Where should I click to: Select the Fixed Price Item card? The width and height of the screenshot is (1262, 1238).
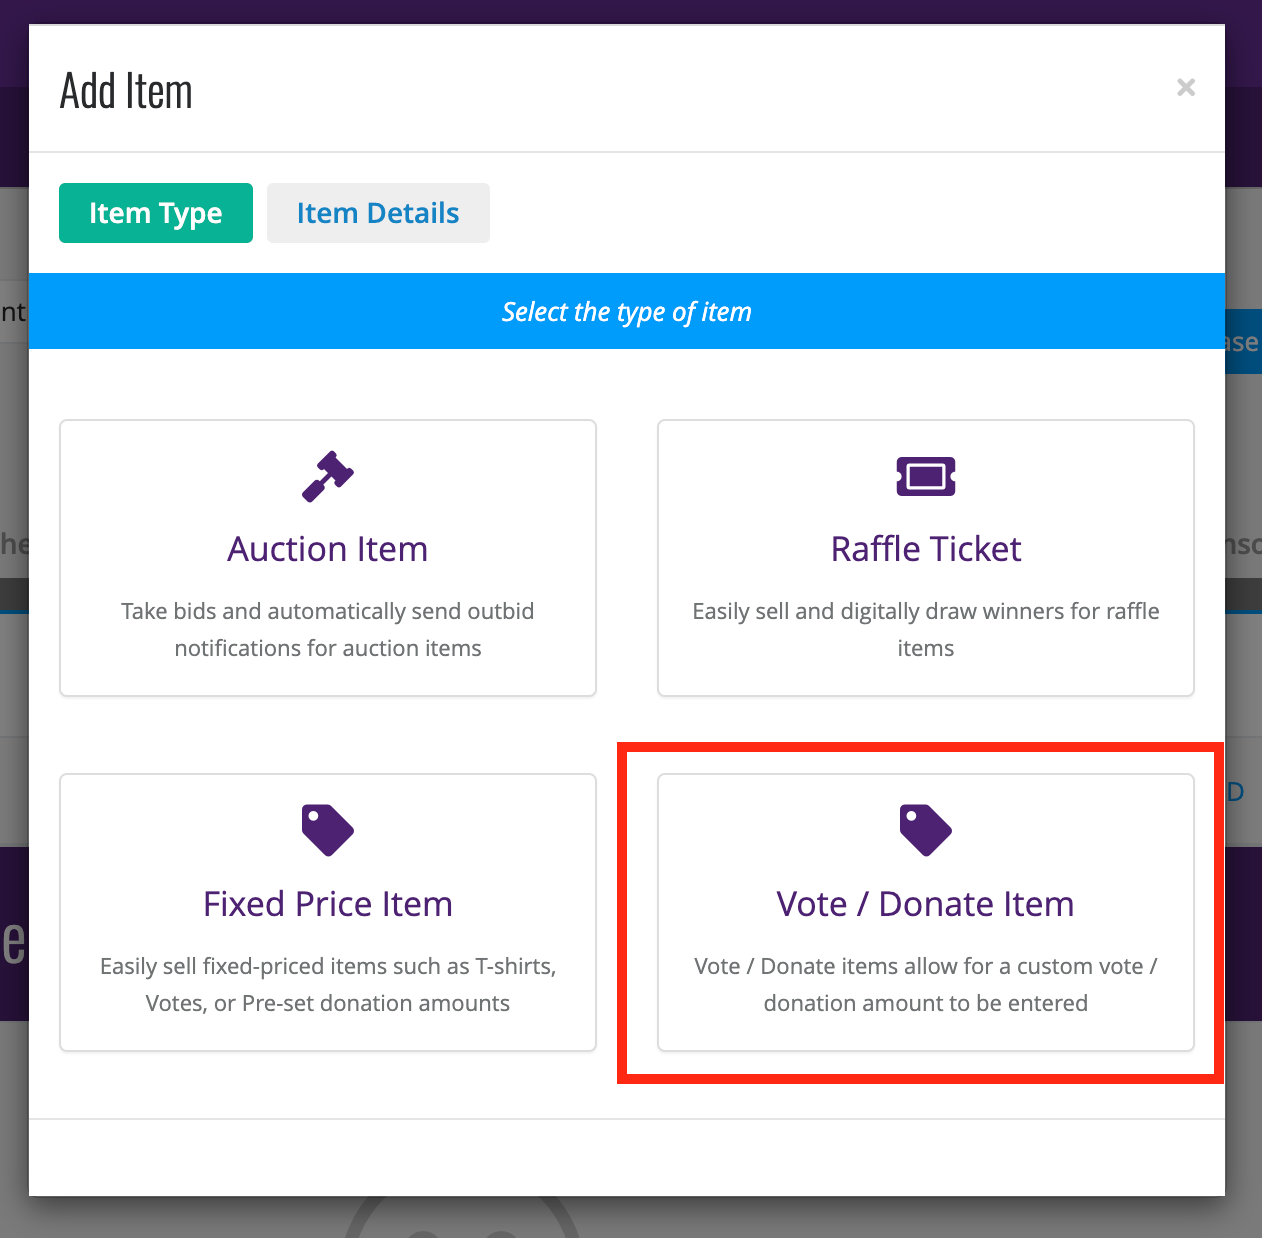pyautogui.click(x=328, y=913)
